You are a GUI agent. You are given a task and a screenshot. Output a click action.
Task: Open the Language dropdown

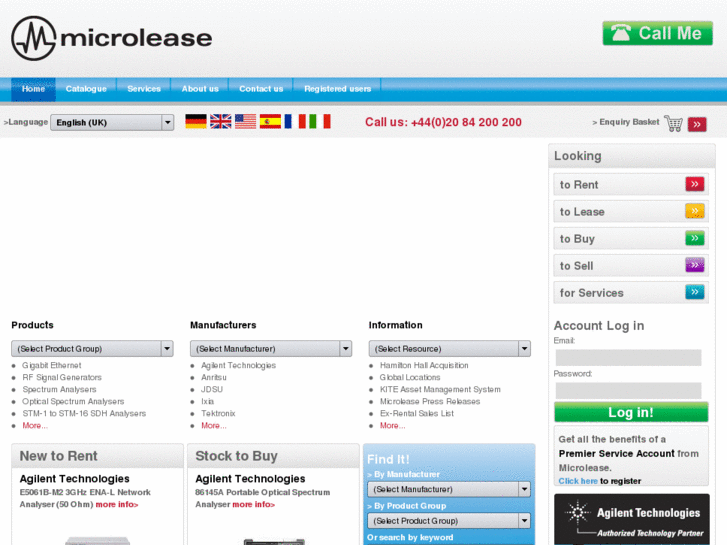click(112, 122)
